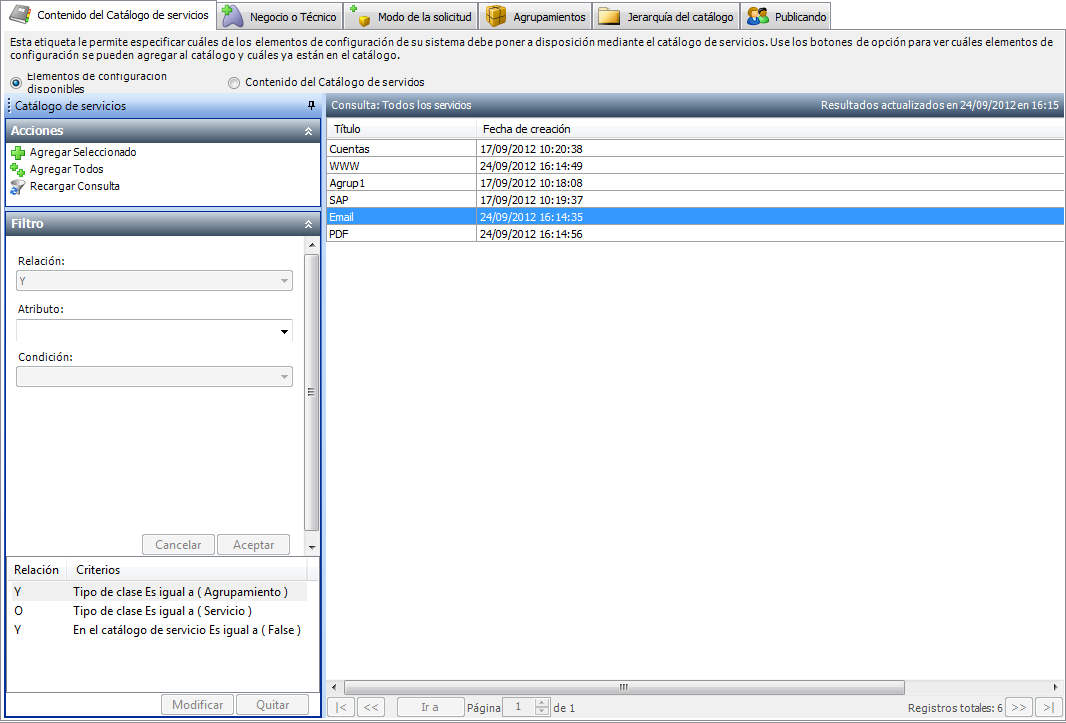This screenshot has height=723, width=1066.
Task: Click the pin icon on Catálogo de servicios panel
Action: click(311, 105)
